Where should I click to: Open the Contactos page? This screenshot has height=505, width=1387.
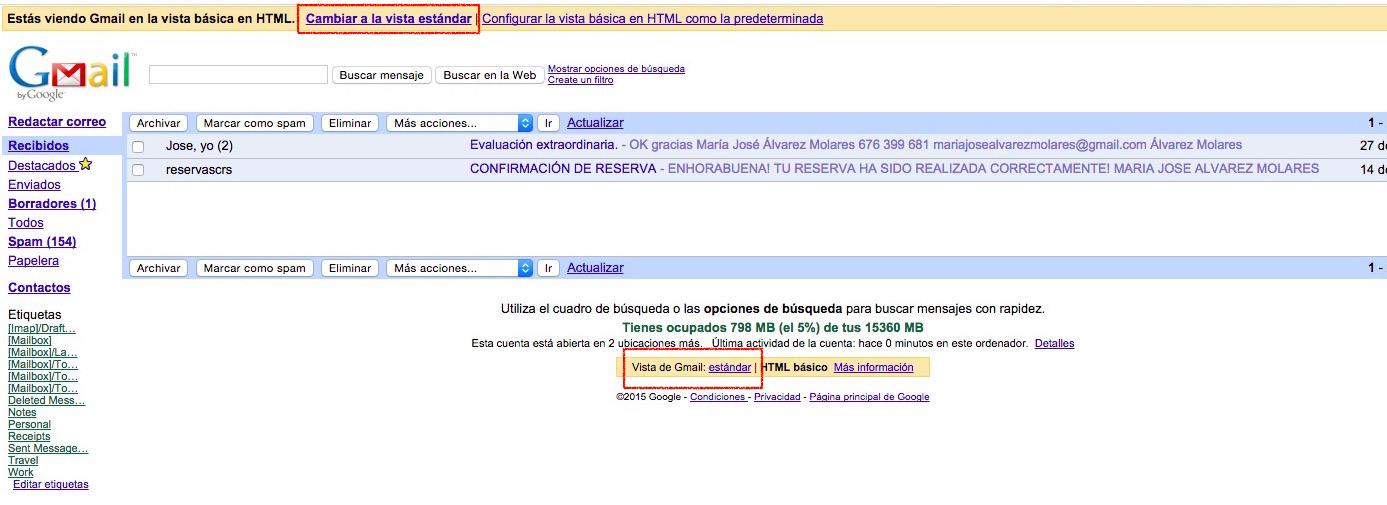(39, 288)
